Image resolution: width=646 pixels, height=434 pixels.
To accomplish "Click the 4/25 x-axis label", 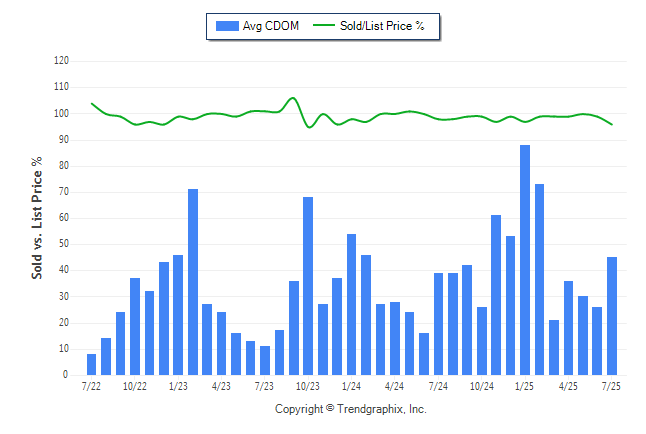I will 568,387.
